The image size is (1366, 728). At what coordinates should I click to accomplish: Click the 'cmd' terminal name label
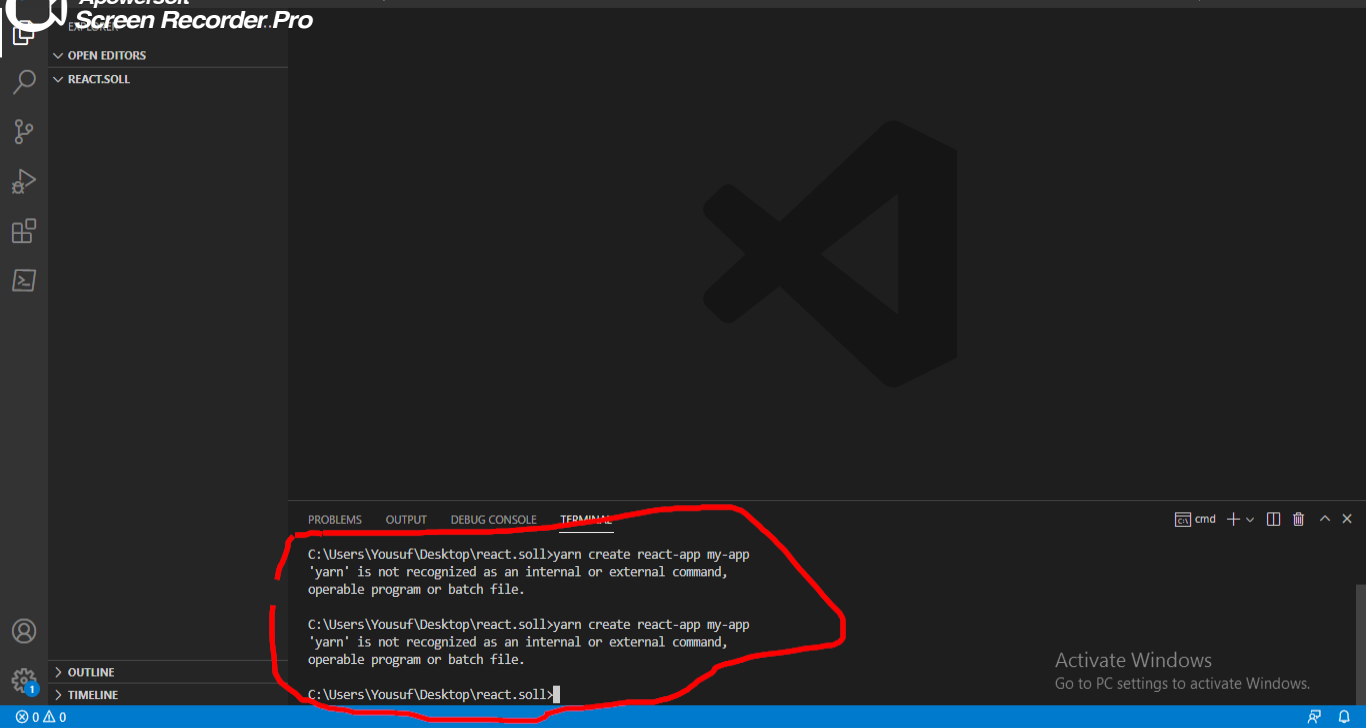(x=1205, y=519)
